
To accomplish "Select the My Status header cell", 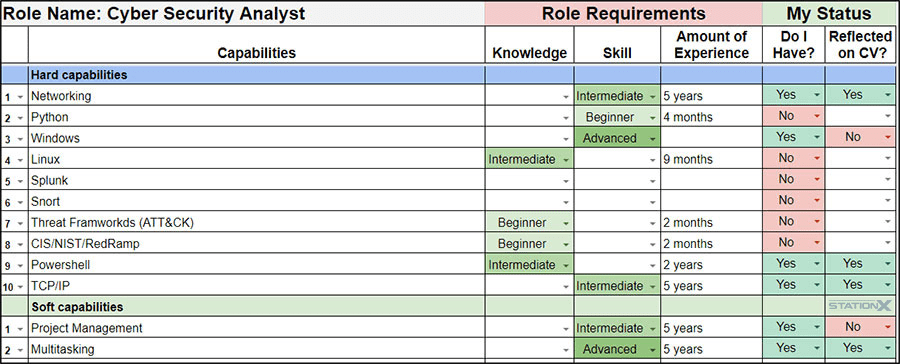I will [x=829, y=13].
